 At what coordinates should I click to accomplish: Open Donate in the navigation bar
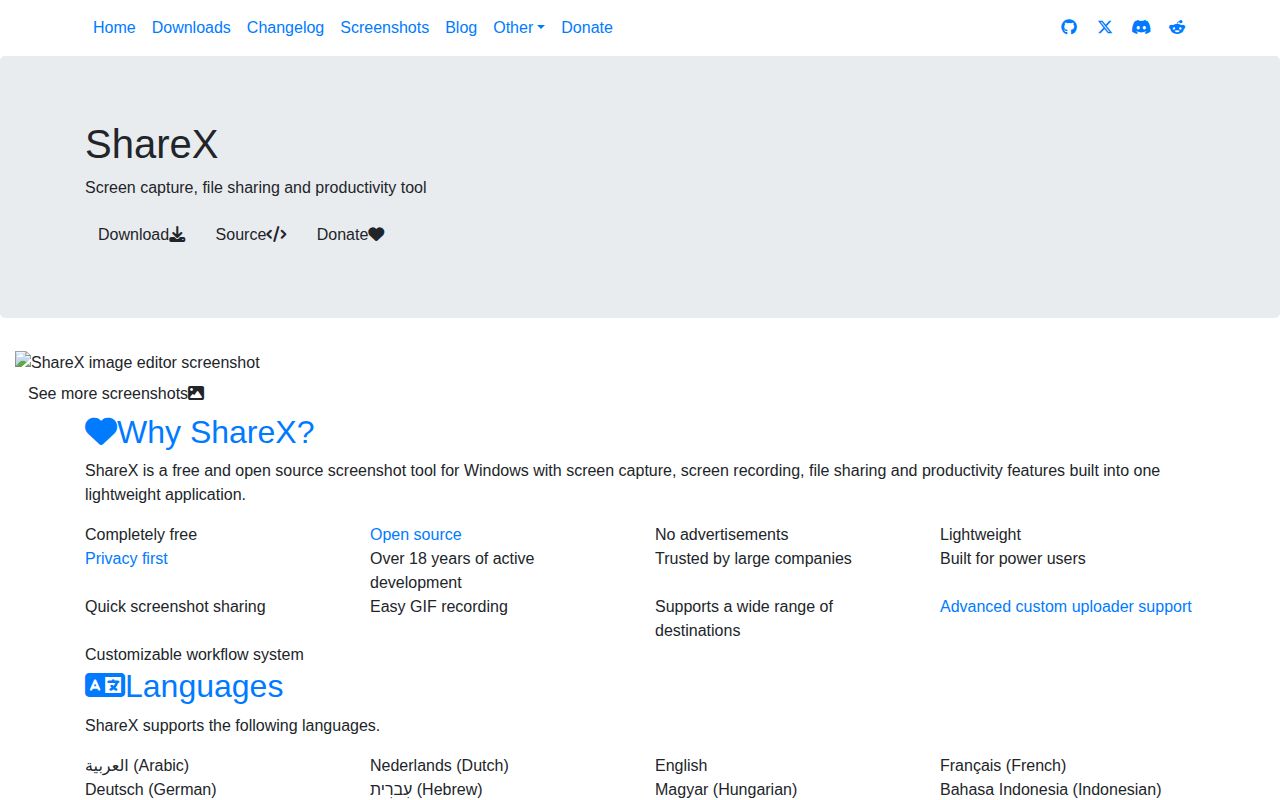[587, 27]
